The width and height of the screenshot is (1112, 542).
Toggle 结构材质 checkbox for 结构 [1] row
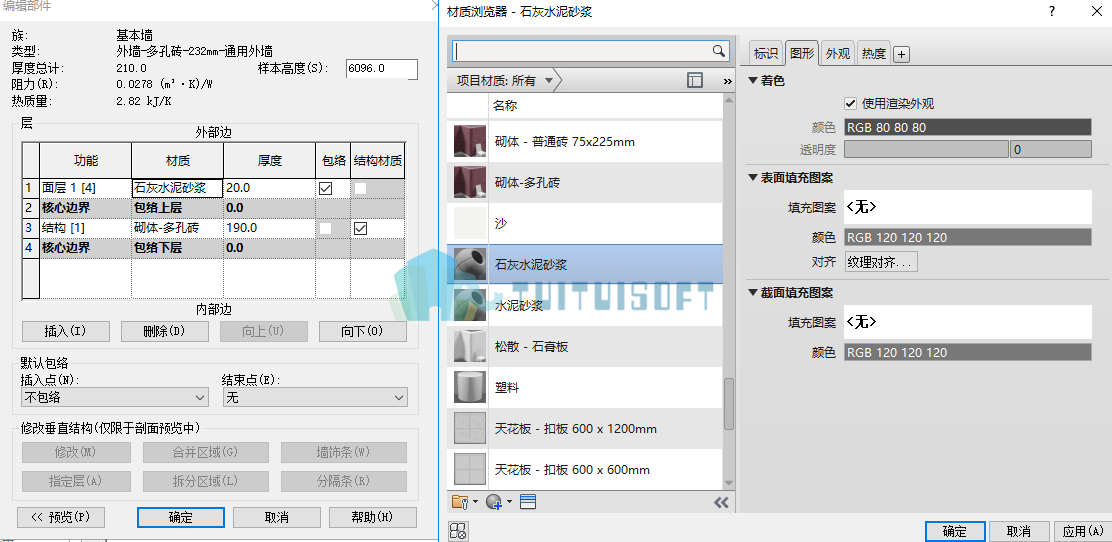pos(360,228)
